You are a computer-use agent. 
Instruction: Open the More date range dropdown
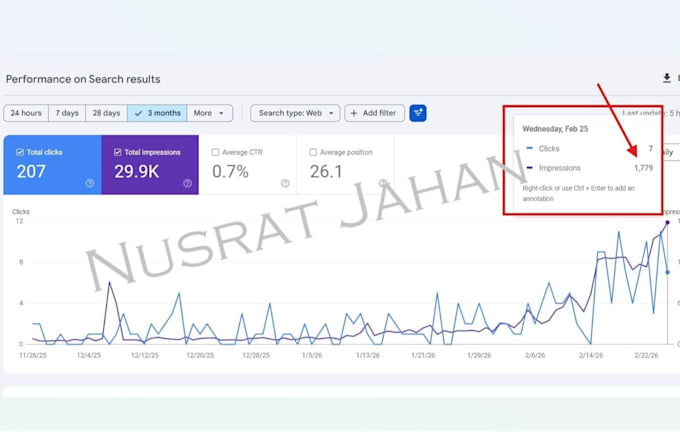(x=209, y=113)
